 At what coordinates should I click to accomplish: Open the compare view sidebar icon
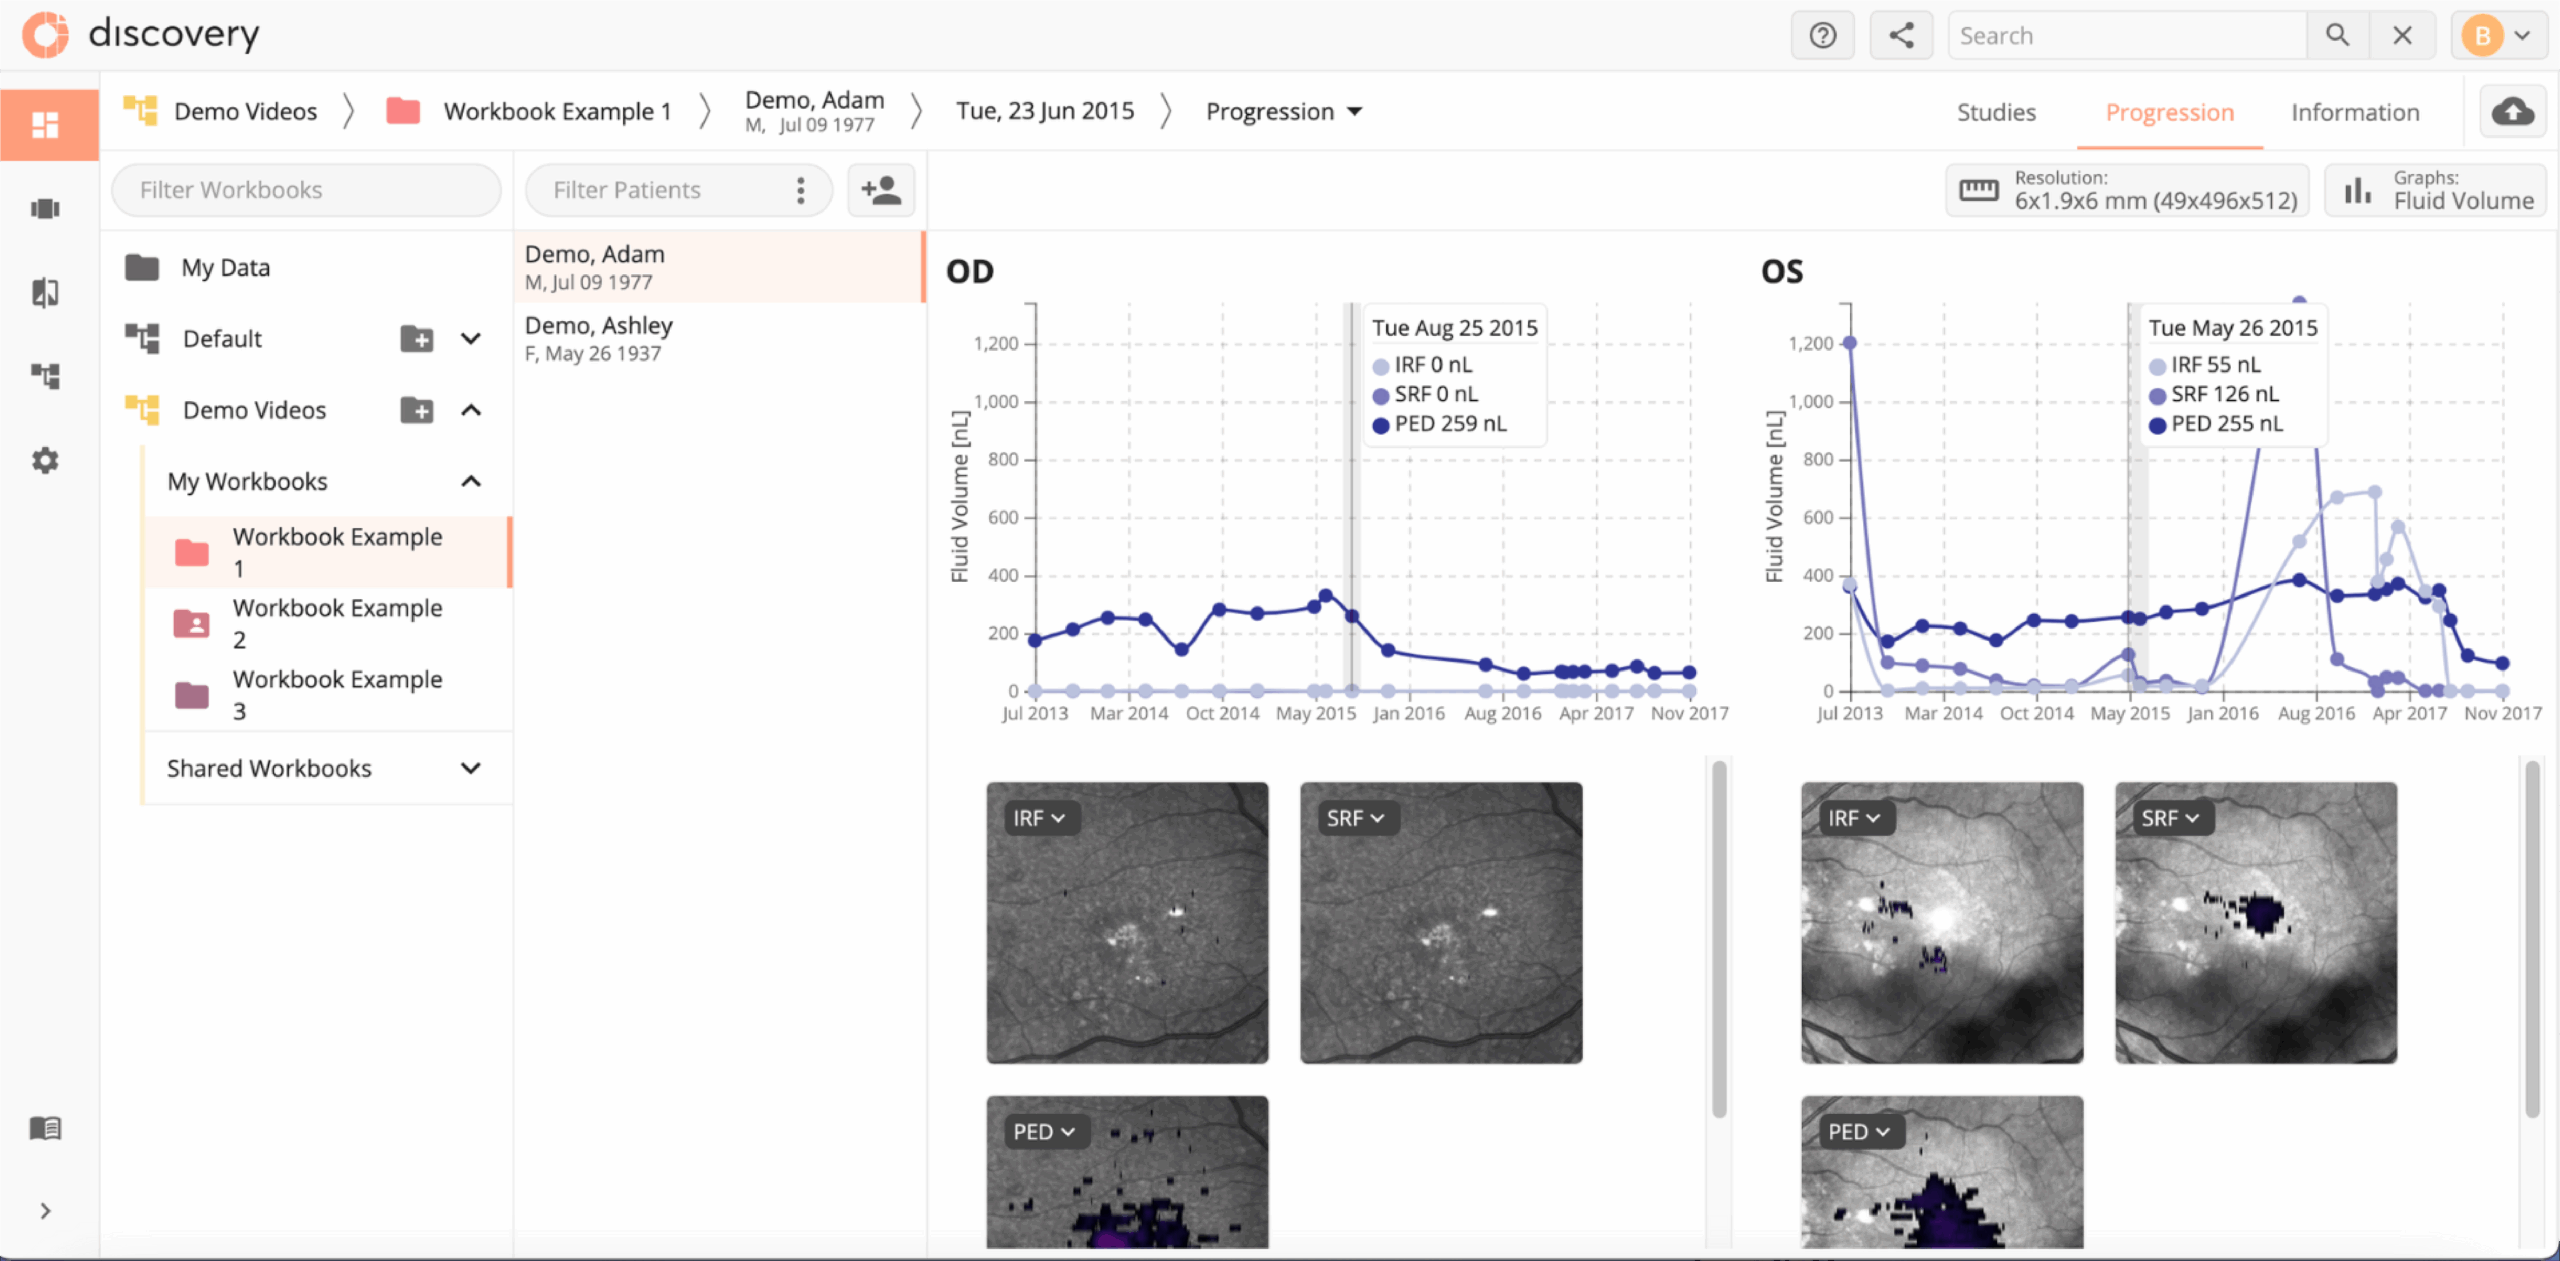46,293
